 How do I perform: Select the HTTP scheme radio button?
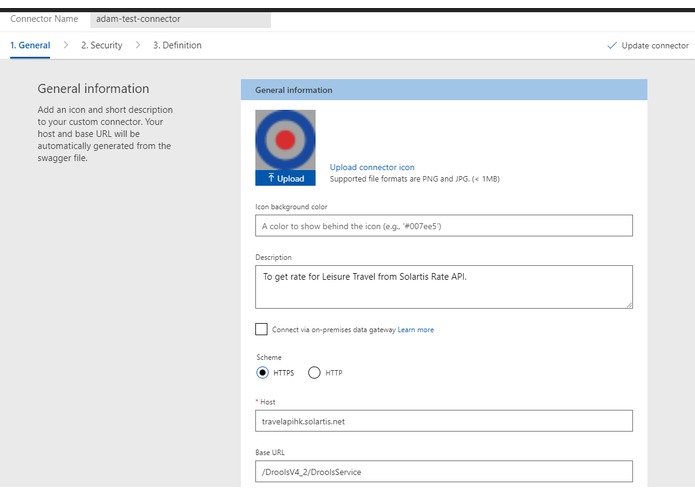[314, 373]
